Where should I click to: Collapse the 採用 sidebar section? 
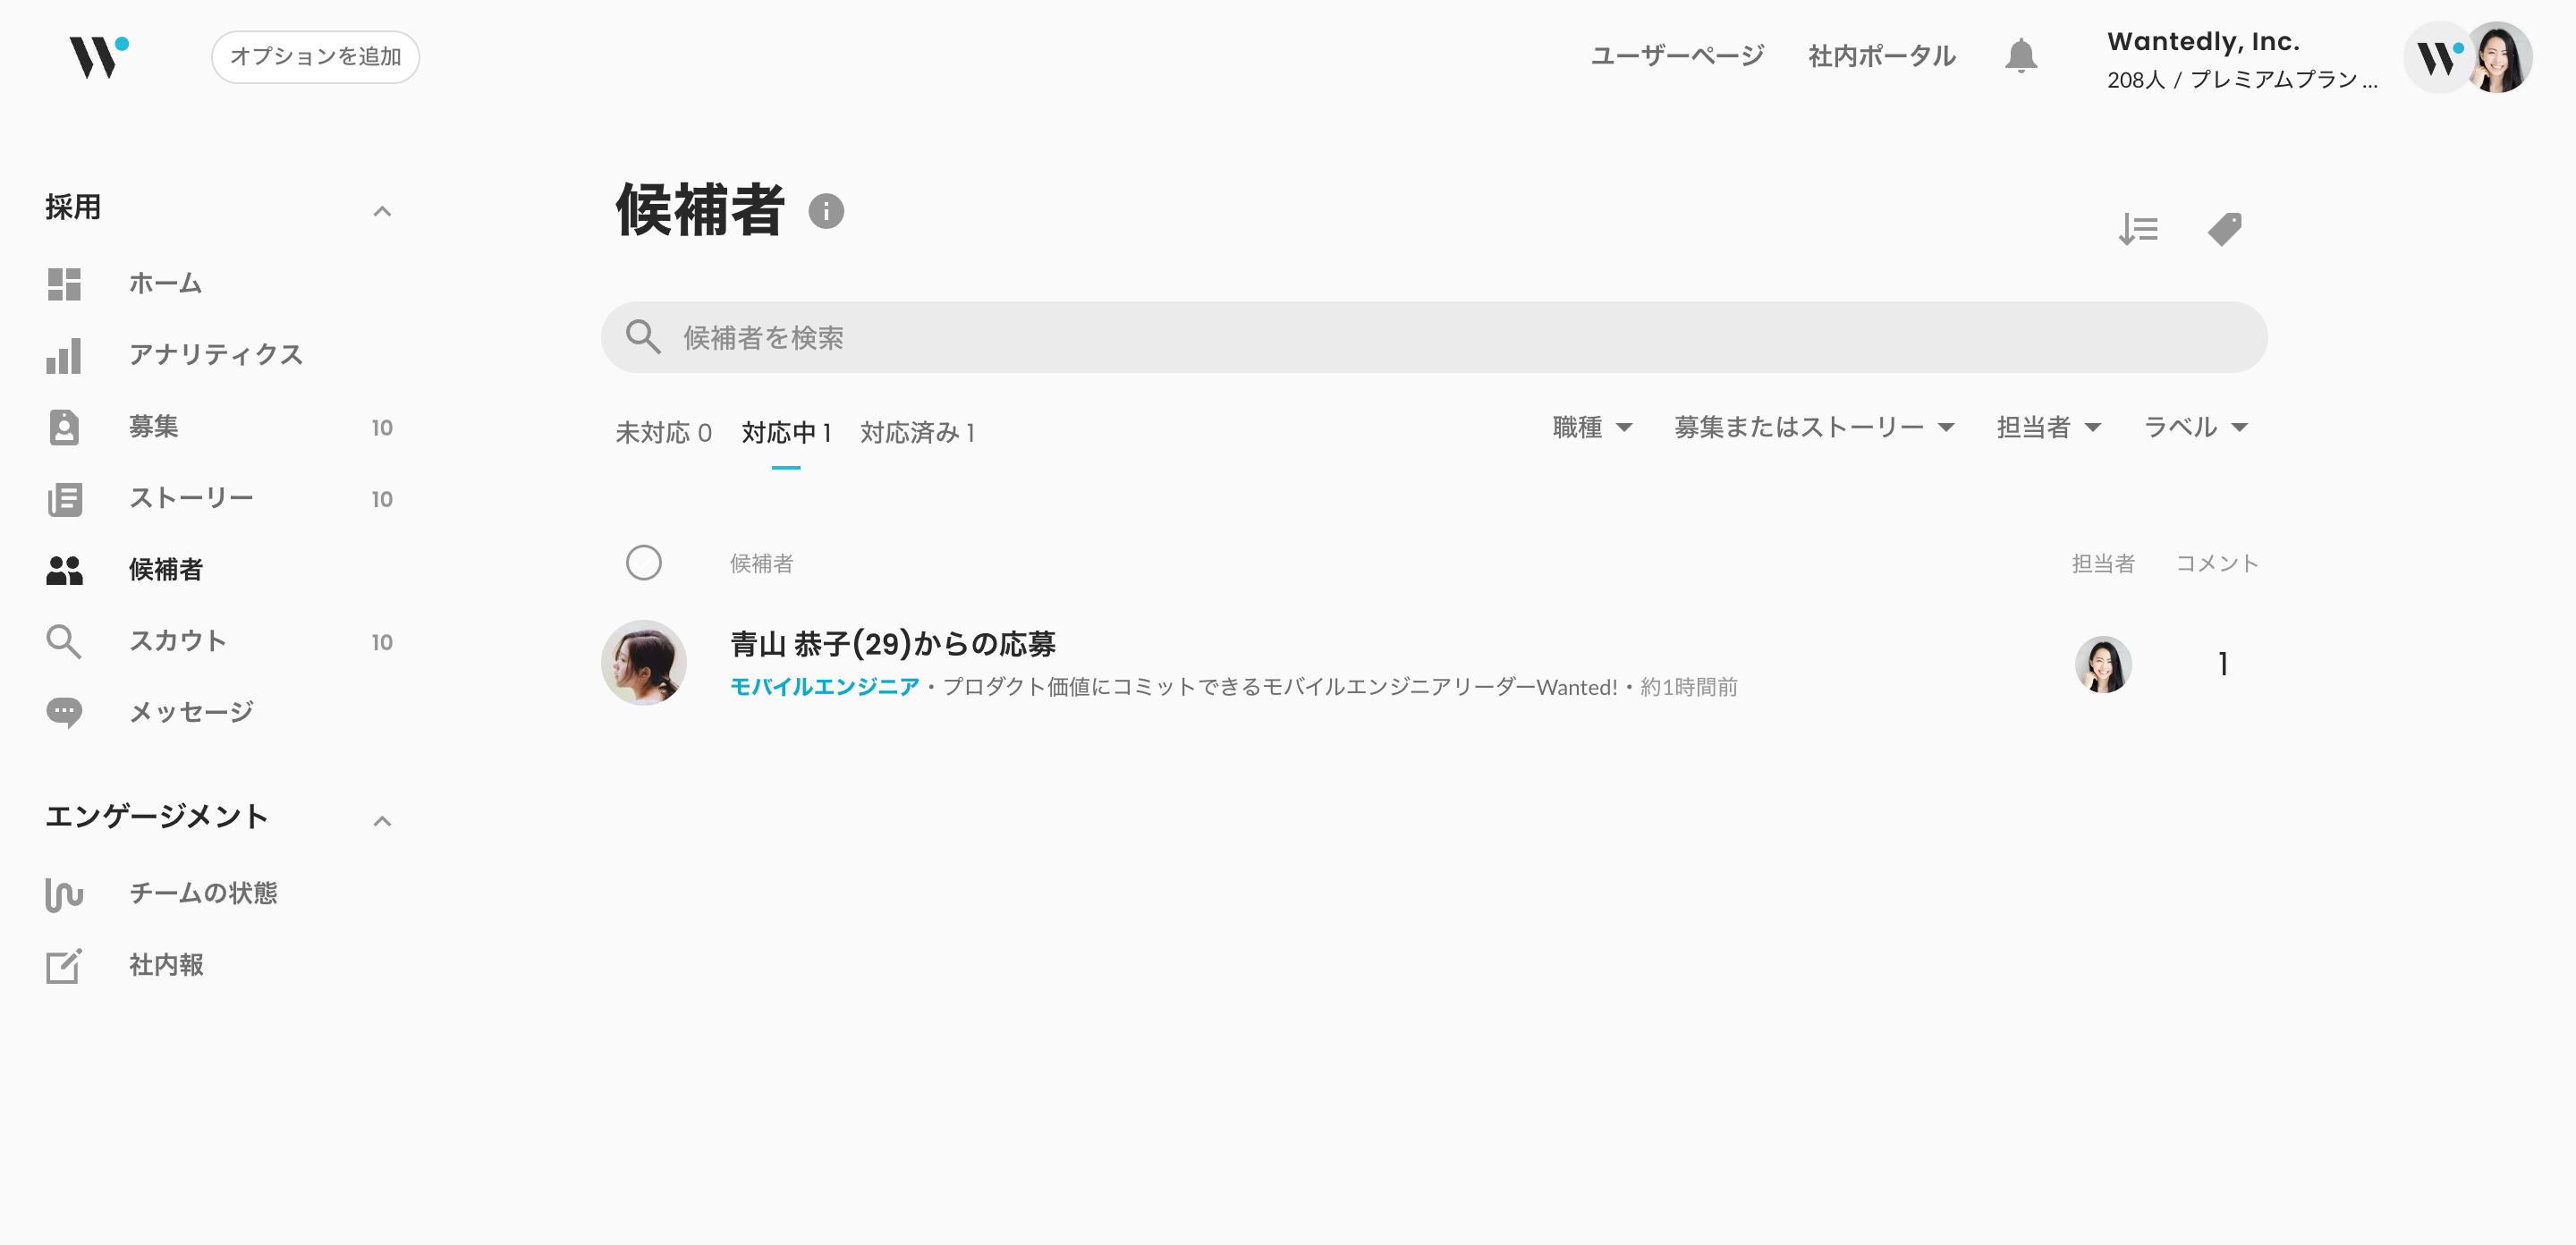381,211
